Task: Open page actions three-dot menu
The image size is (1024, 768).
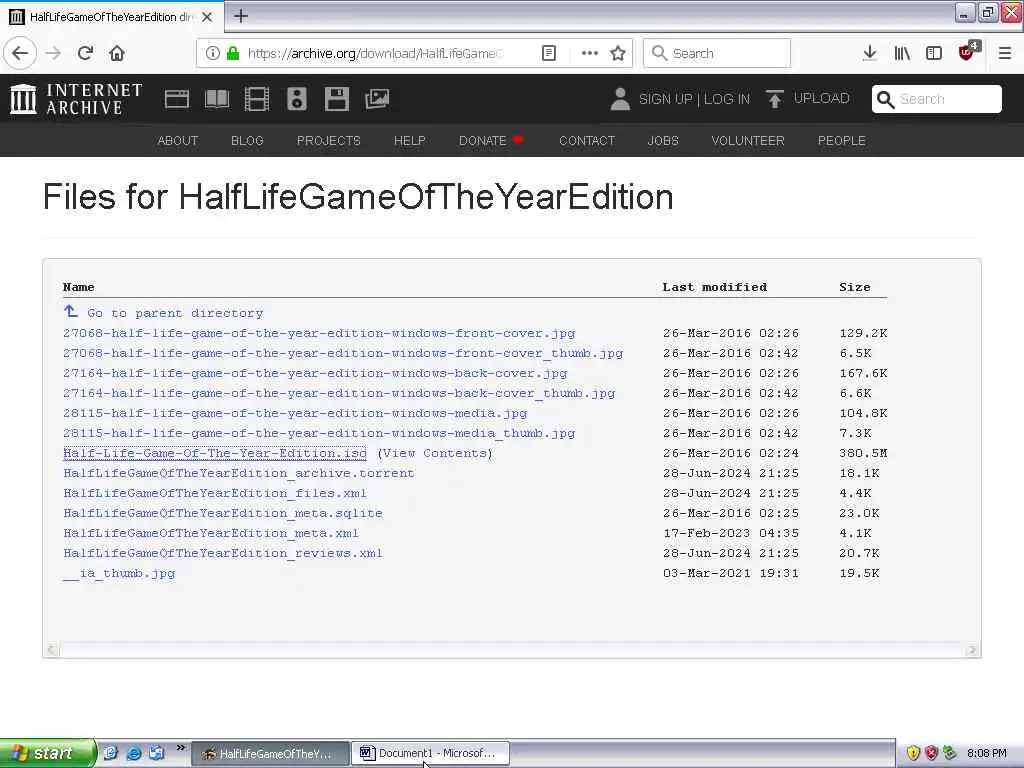Action: coord(589,53)
